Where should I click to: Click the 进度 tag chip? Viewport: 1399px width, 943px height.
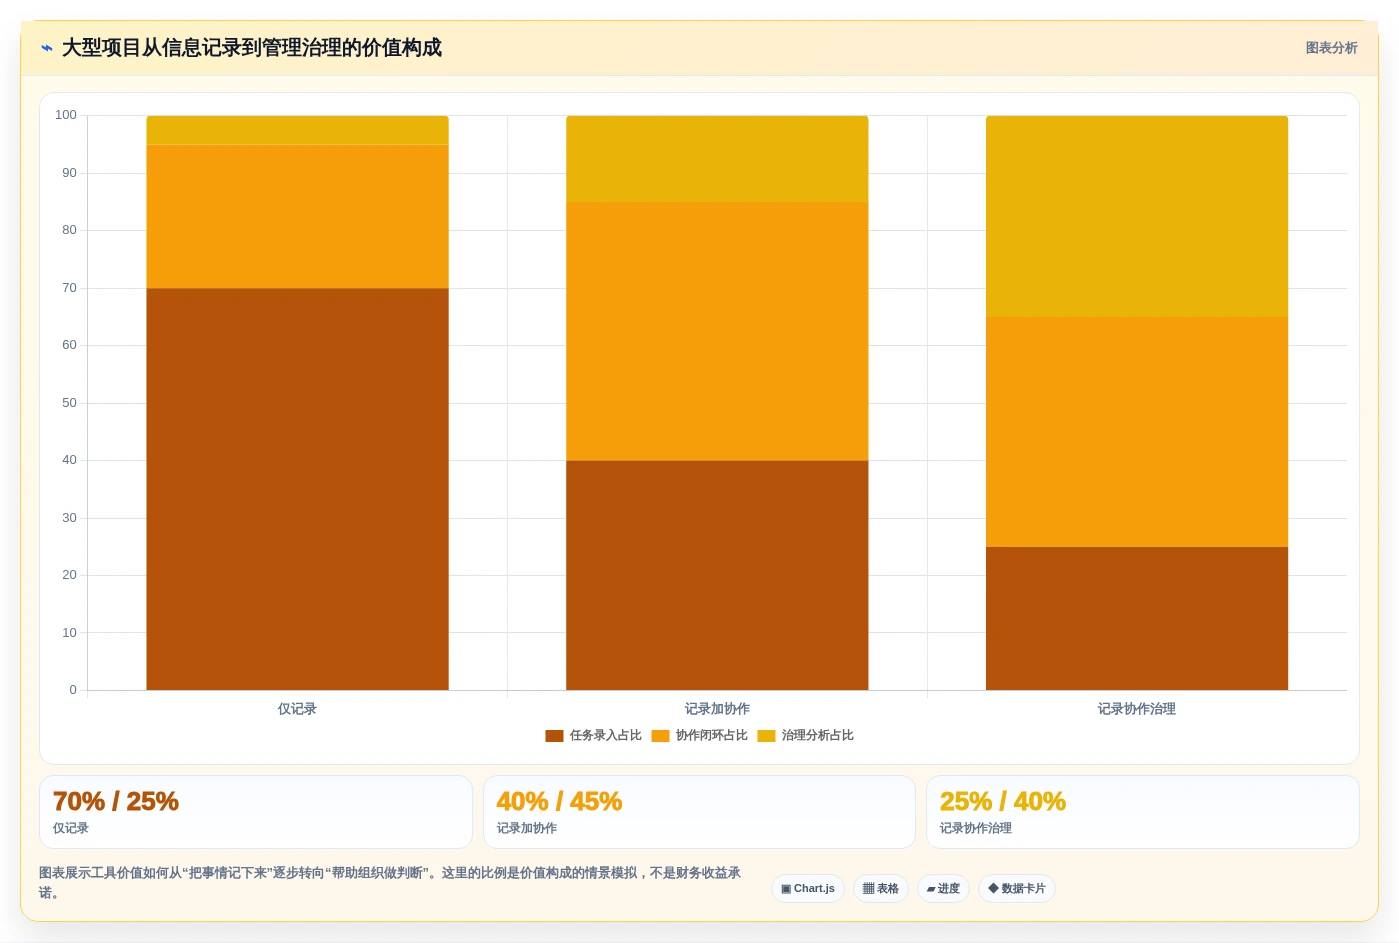[943, 888]
